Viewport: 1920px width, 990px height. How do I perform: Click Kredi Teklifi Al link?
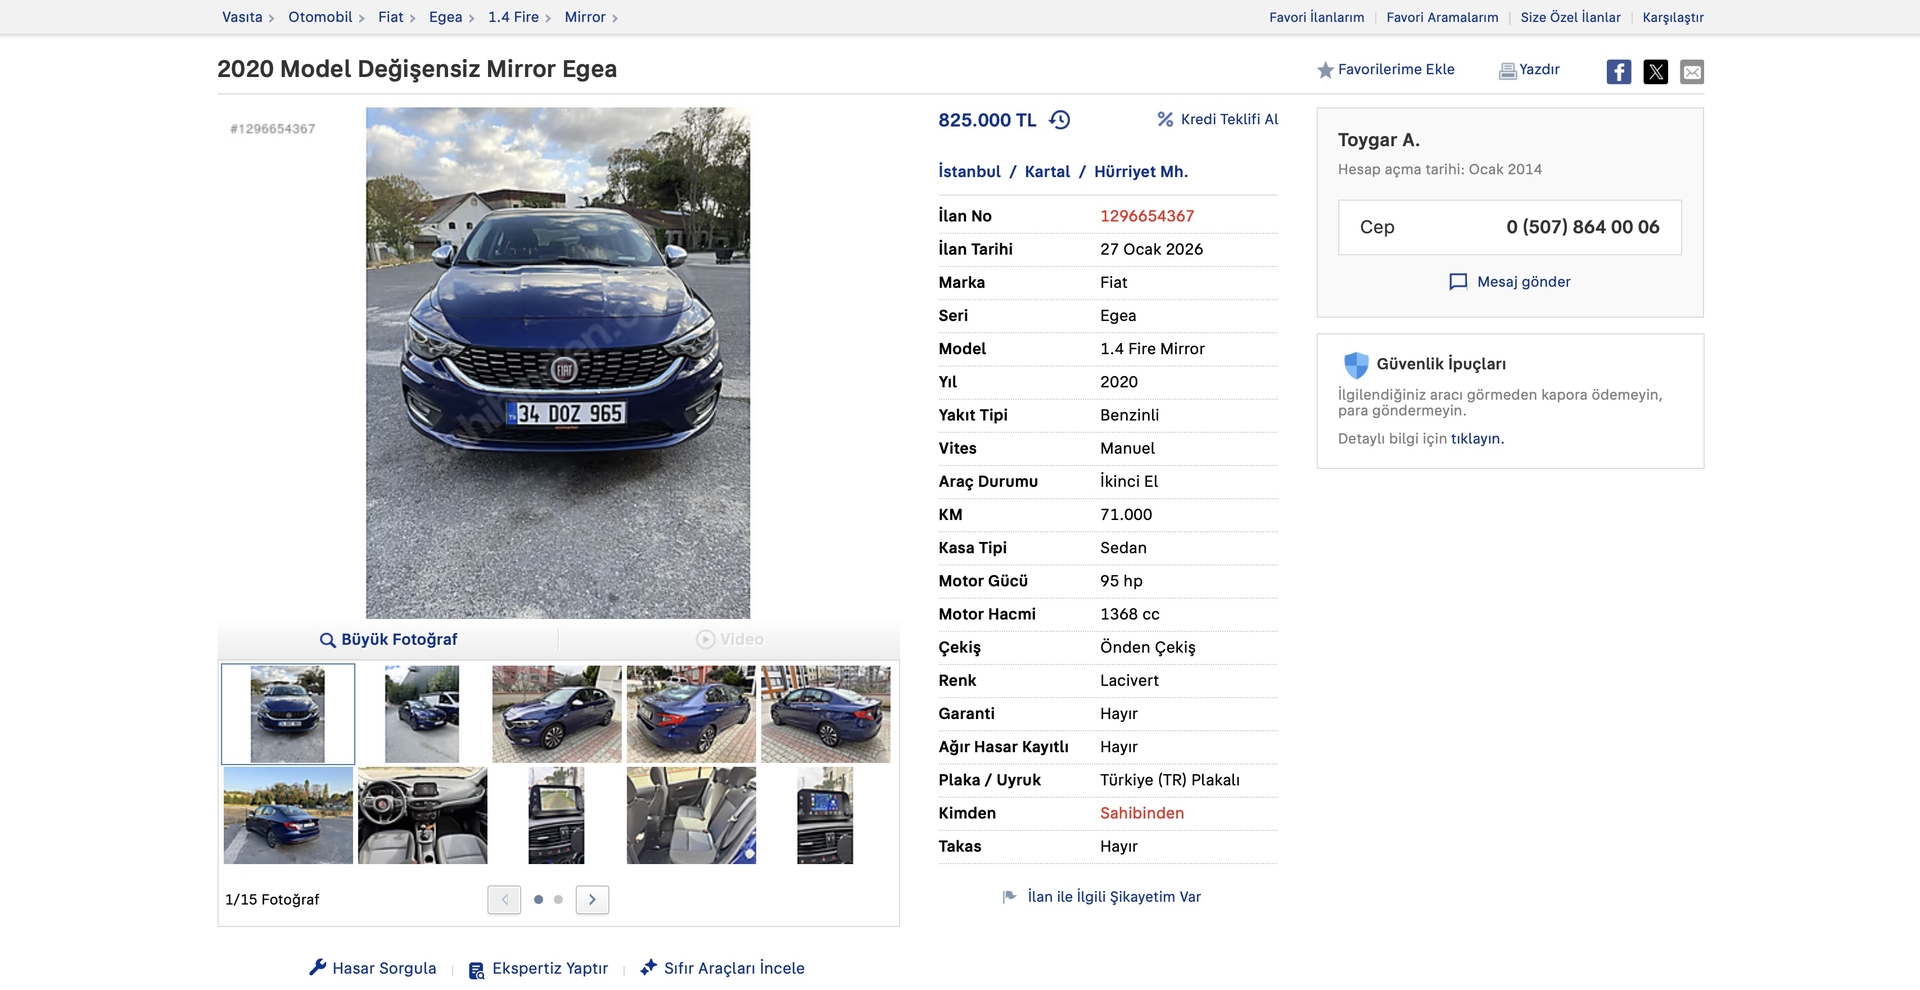click(x=1218, y=120)
